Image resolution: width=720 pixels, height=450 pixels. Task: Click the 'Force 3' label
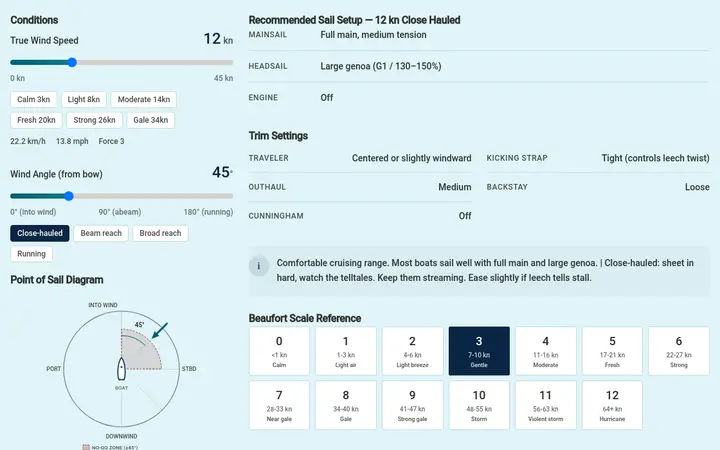pyautogui.click(x=111, y=141)
